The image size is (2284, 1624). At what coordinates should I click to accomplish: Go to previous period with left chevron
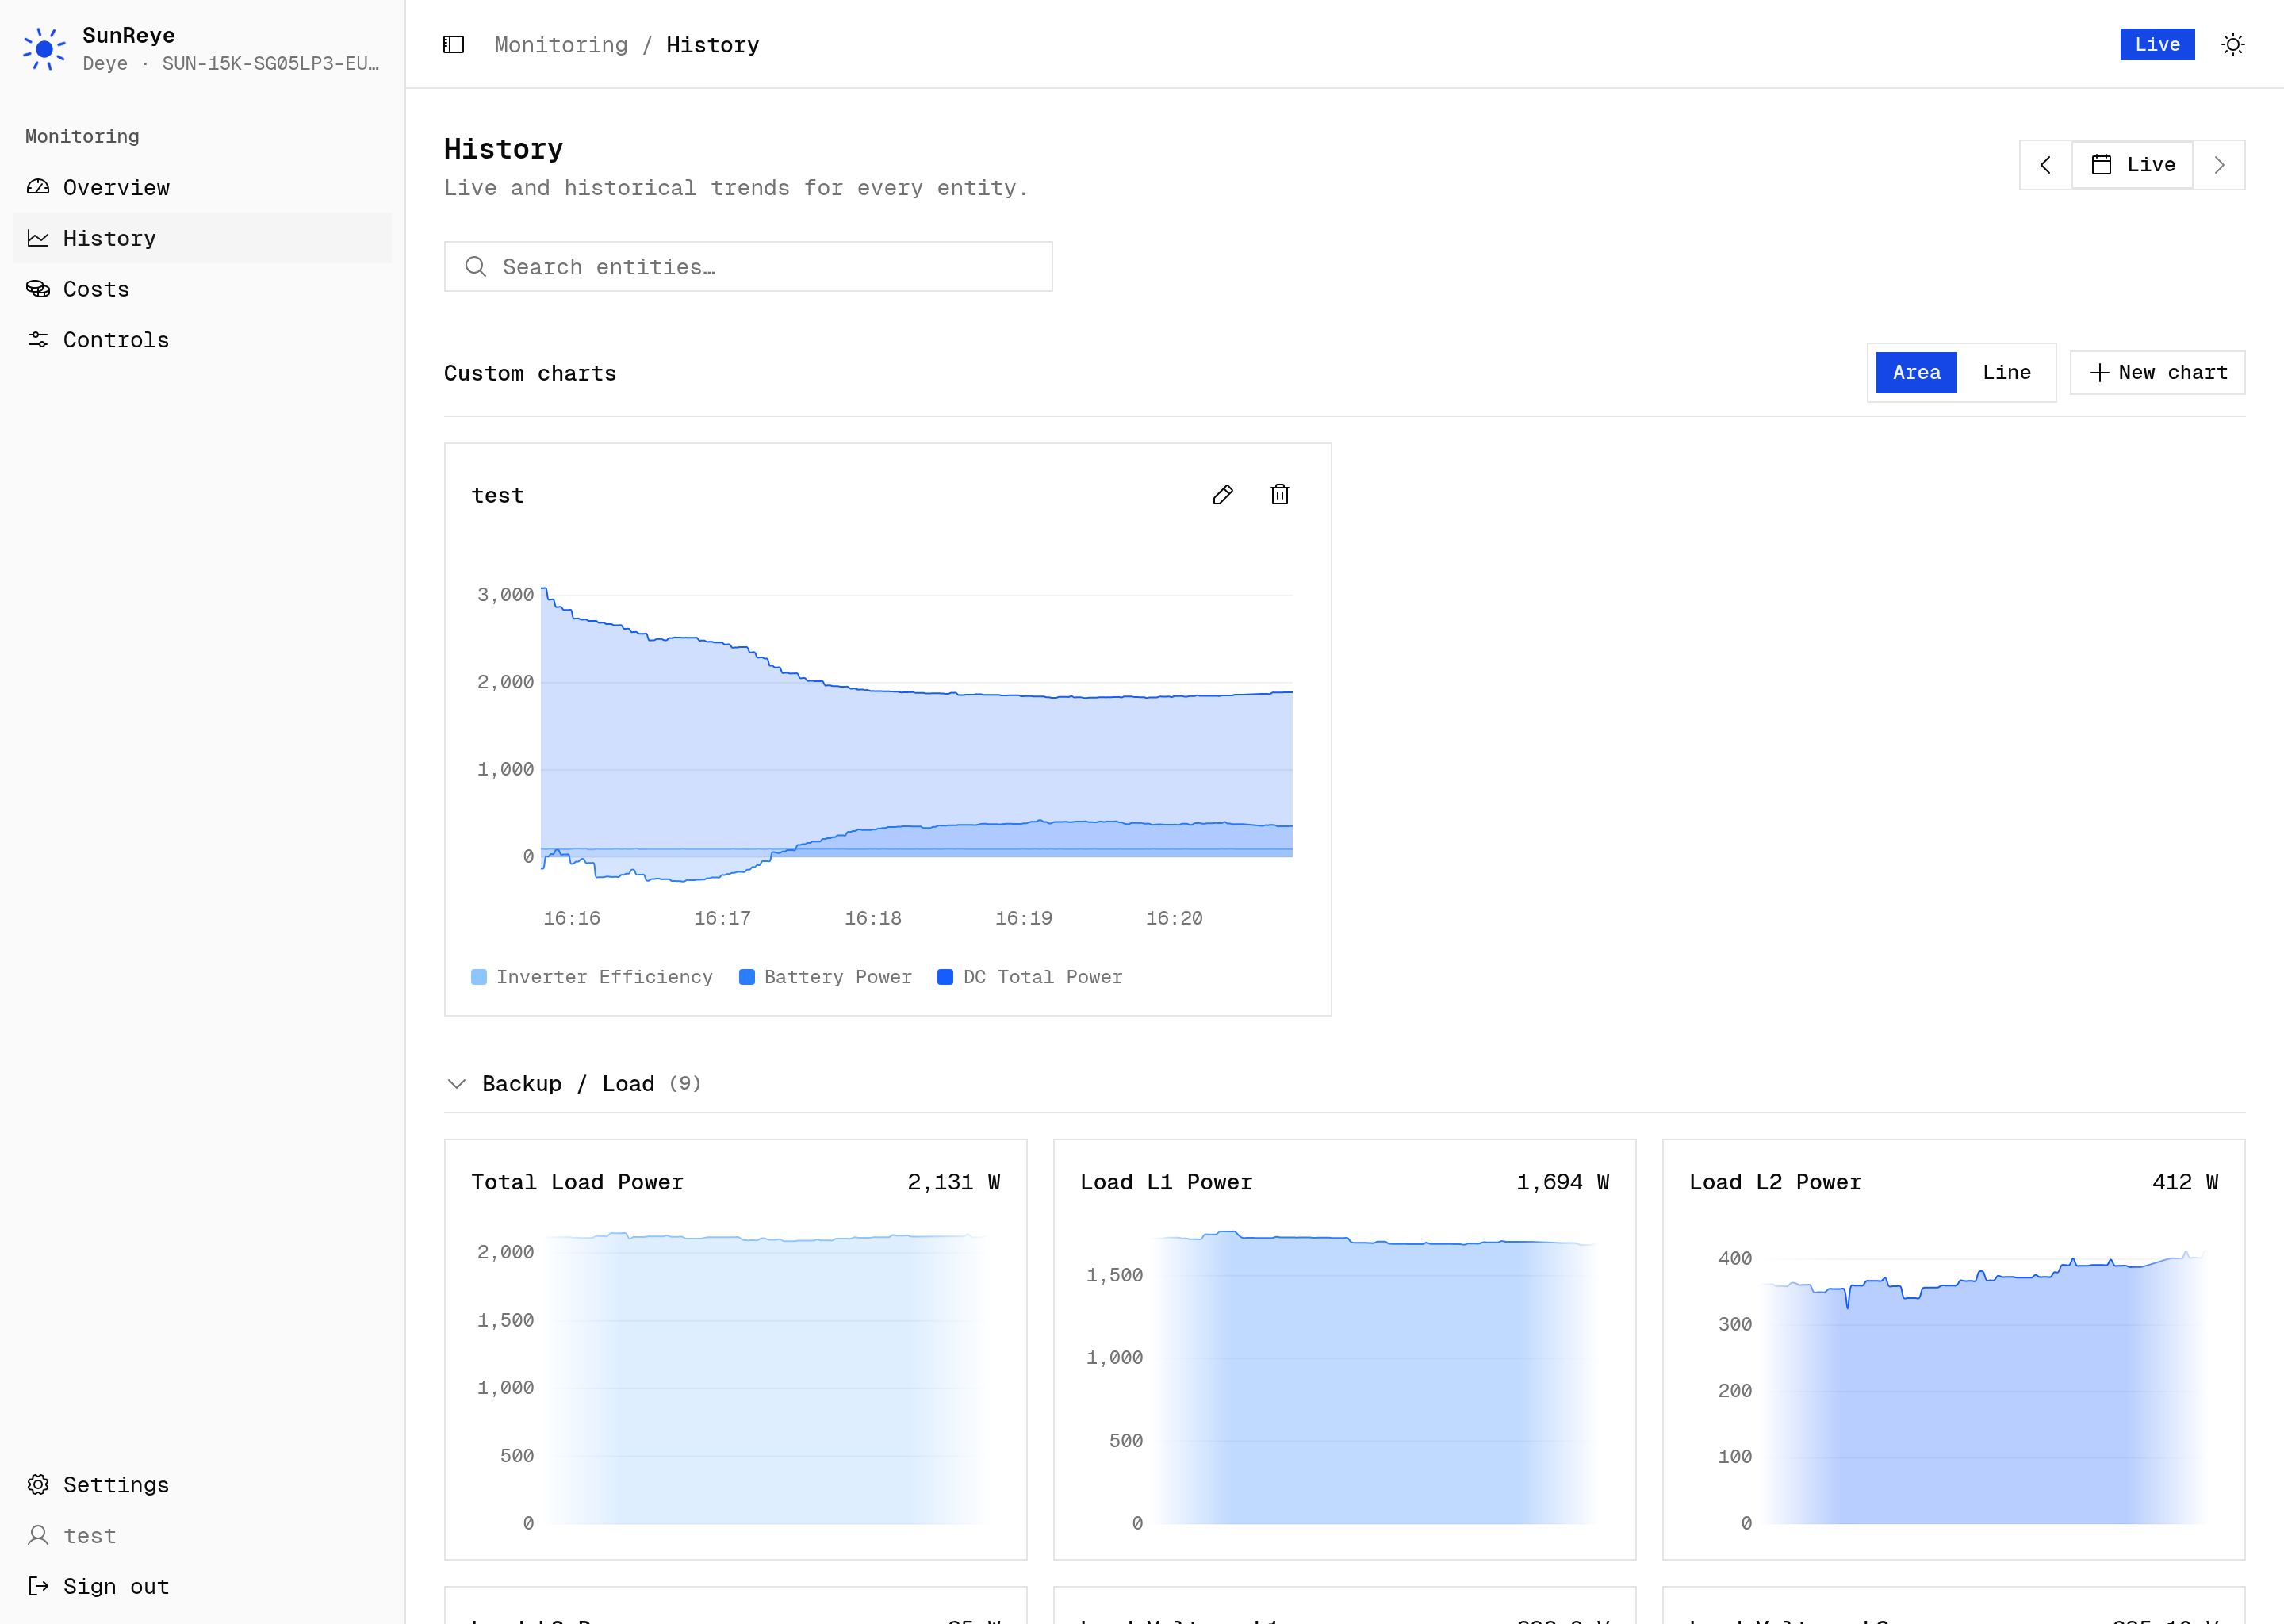click(x=2045, y=165)
